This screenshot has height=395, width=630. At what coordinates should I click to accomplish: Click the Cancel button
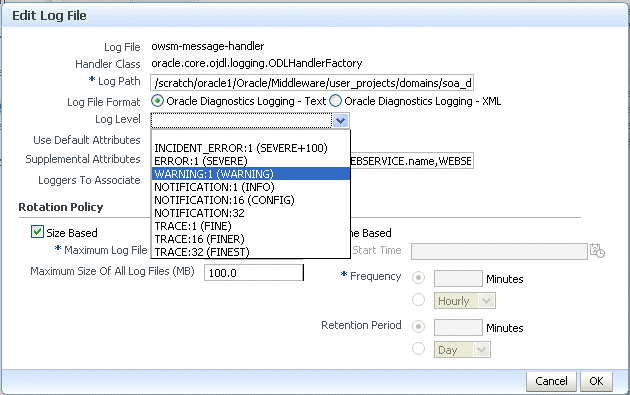[x=551, y=381]
